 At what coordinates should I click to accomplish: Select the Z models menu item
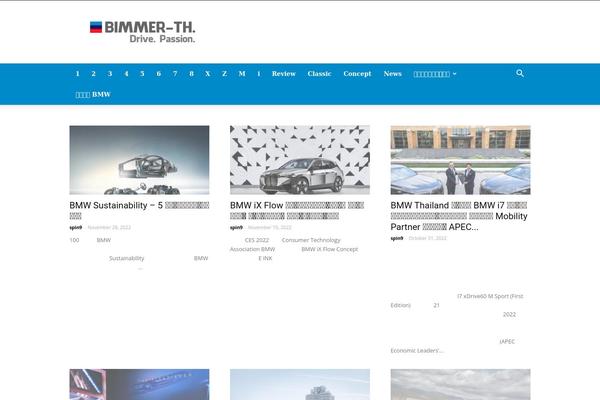[x=225, y=73]
